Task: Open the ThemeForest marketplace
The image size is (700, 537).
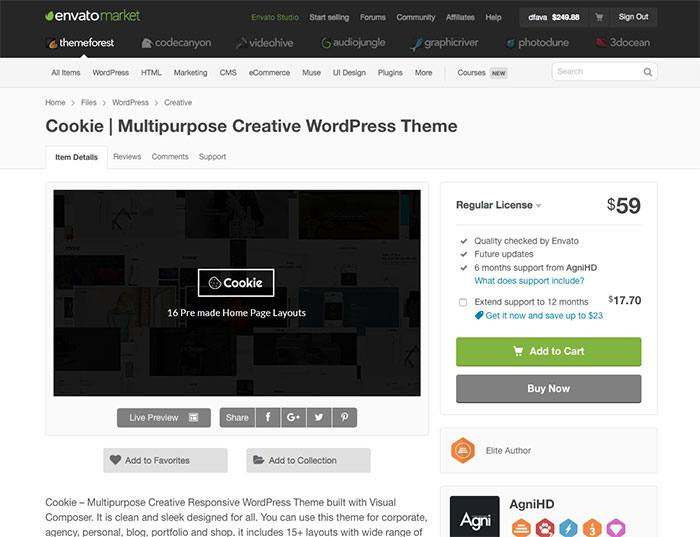Action: [x=80, y=43]
